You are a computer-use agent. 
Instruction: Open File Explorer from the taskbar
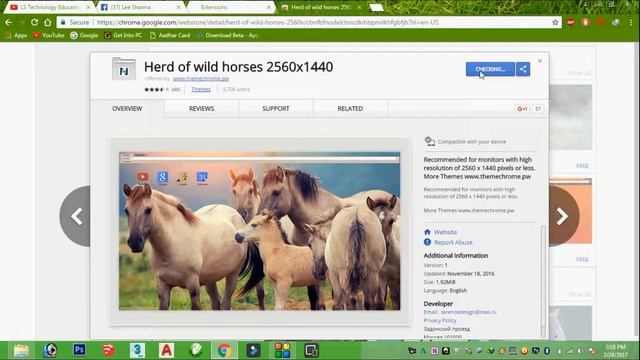click(x=21, y=350)
